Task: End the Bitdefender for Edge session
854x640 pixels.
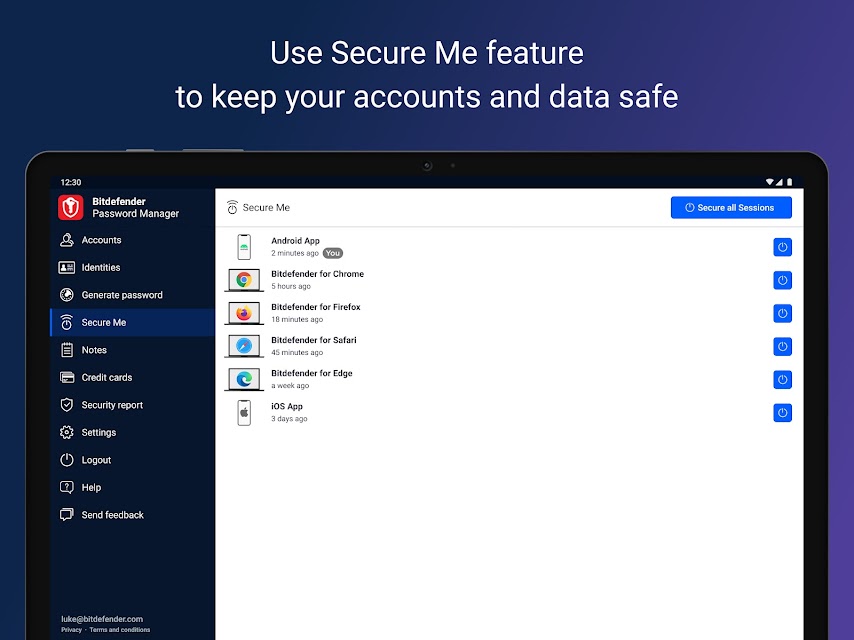Action: coord(782,379)
